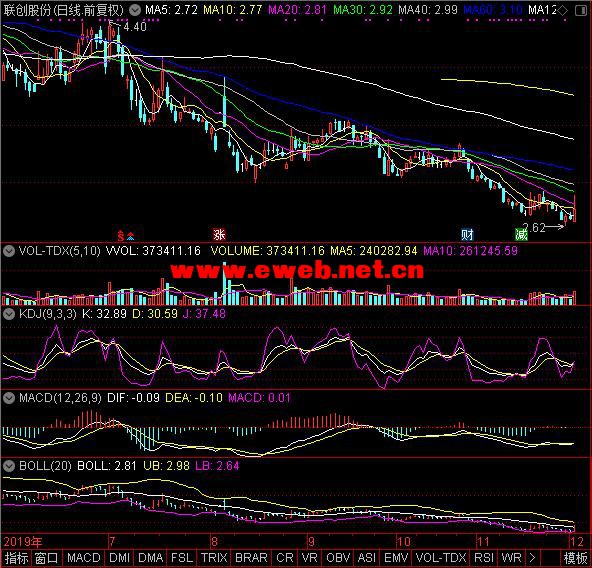Click the red dollar-sign marker on the chart
Viewport: 592px width, 568px height.
[121, 236]
